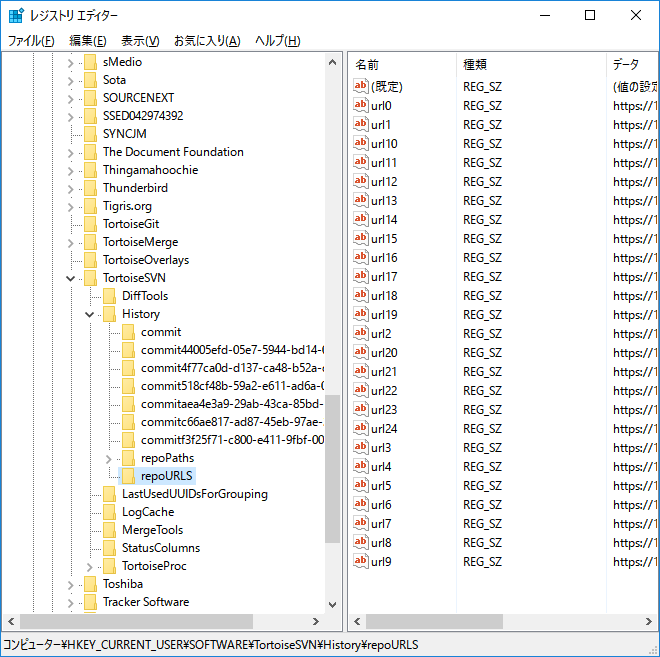
Task: Click the url9 string value icon
Action: [360, 561]
